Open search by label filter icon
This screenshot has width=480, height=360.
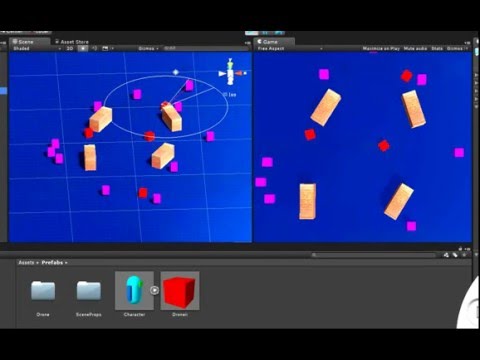[x=455, y=255]
